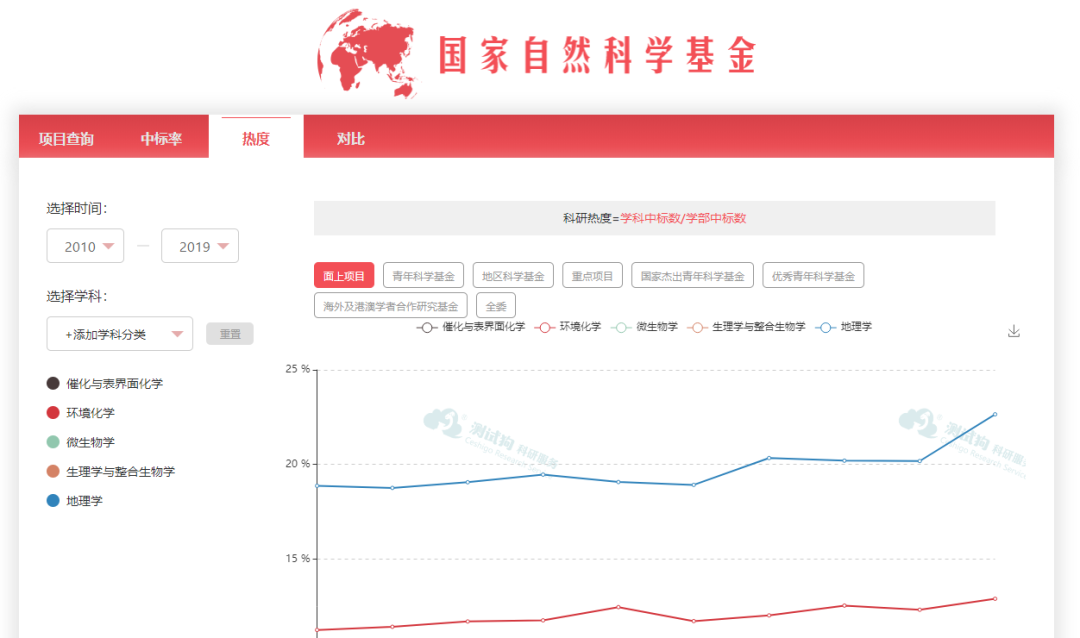Click the 15 % axis label
Viewport: 1080px width, 638px height.
pyautogui.click(x=298, y=558)
